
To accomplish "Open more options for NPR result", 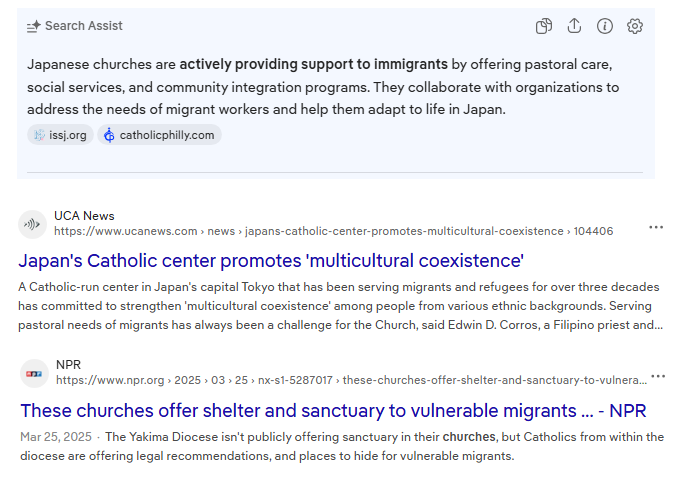I will point(658,376).
